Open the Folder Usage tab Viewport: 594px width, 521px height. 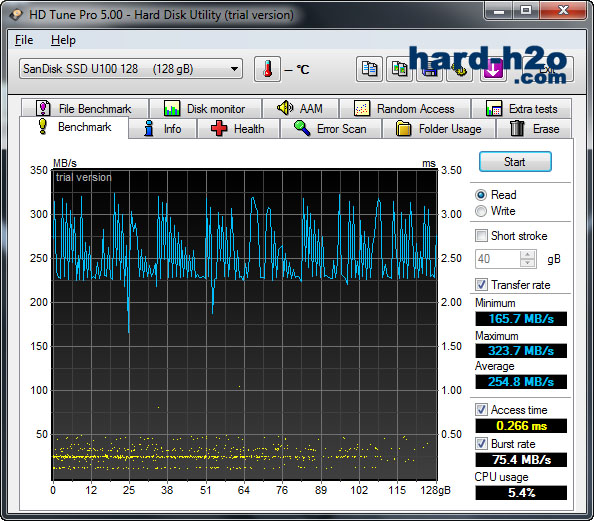coord(439,129)
